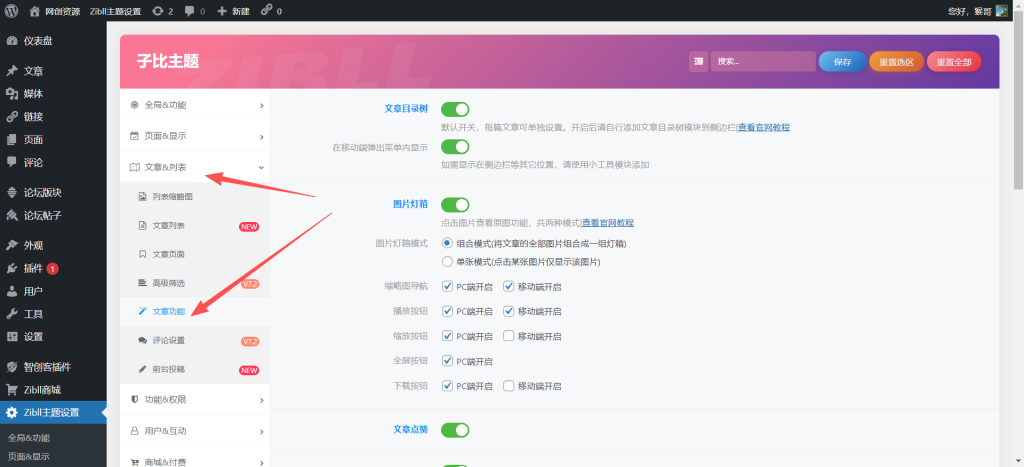Click the 媒体 media icon

[11, 94]
